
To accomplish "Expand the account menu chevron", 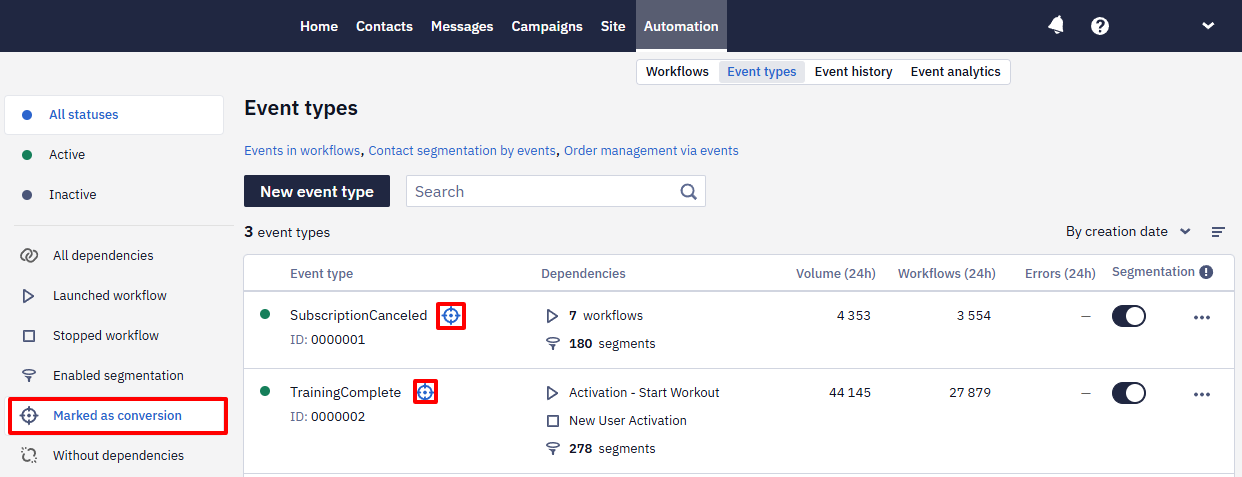I will click(1208, 26).
